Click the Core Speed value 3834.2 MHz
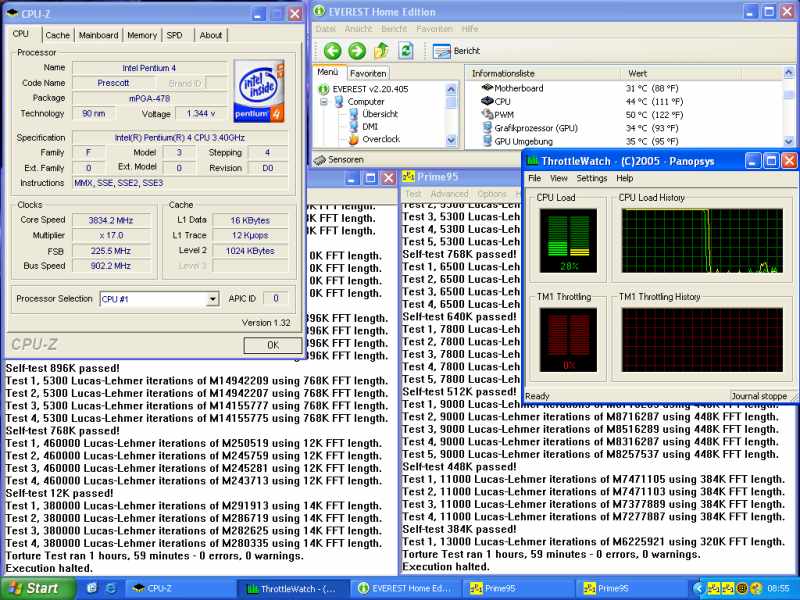Image resolution: width=800 pixels, height=600 pixels. coord(111,220)
